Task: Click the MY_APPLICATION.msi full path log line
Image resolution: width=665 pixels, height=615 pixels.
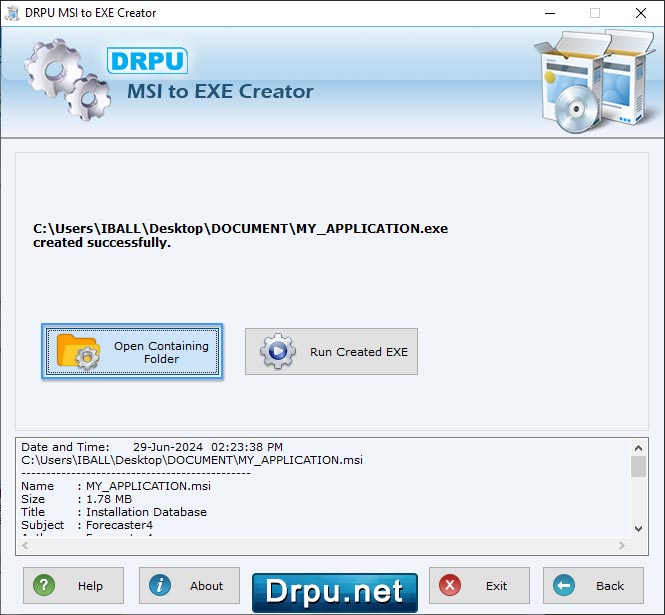Action: pyautogui.click(x=192, y=460)
